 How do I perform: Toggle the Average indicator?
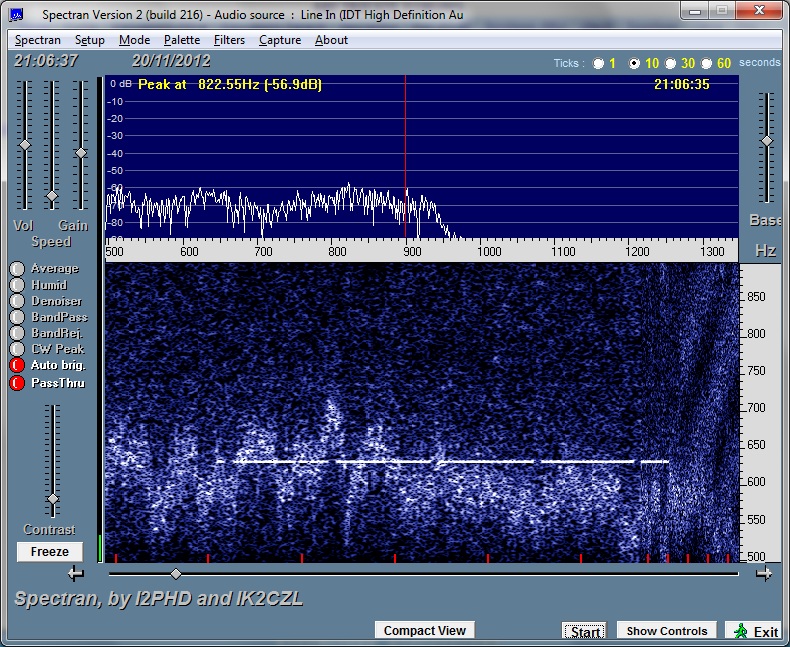coord(17,269)
